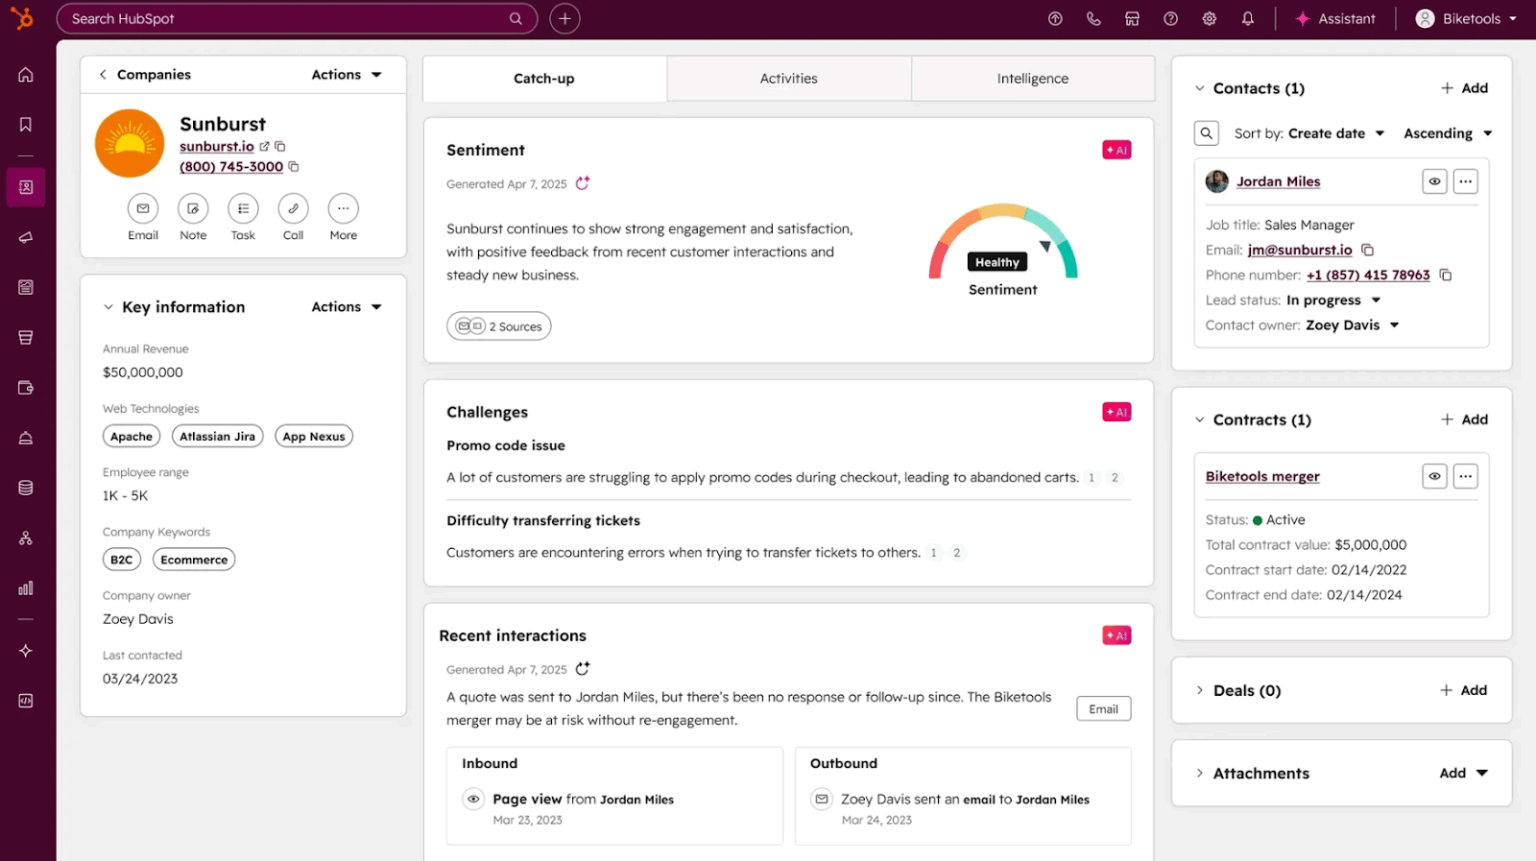
Task: Click the create plus button beside search
Action: coord(565,19)
